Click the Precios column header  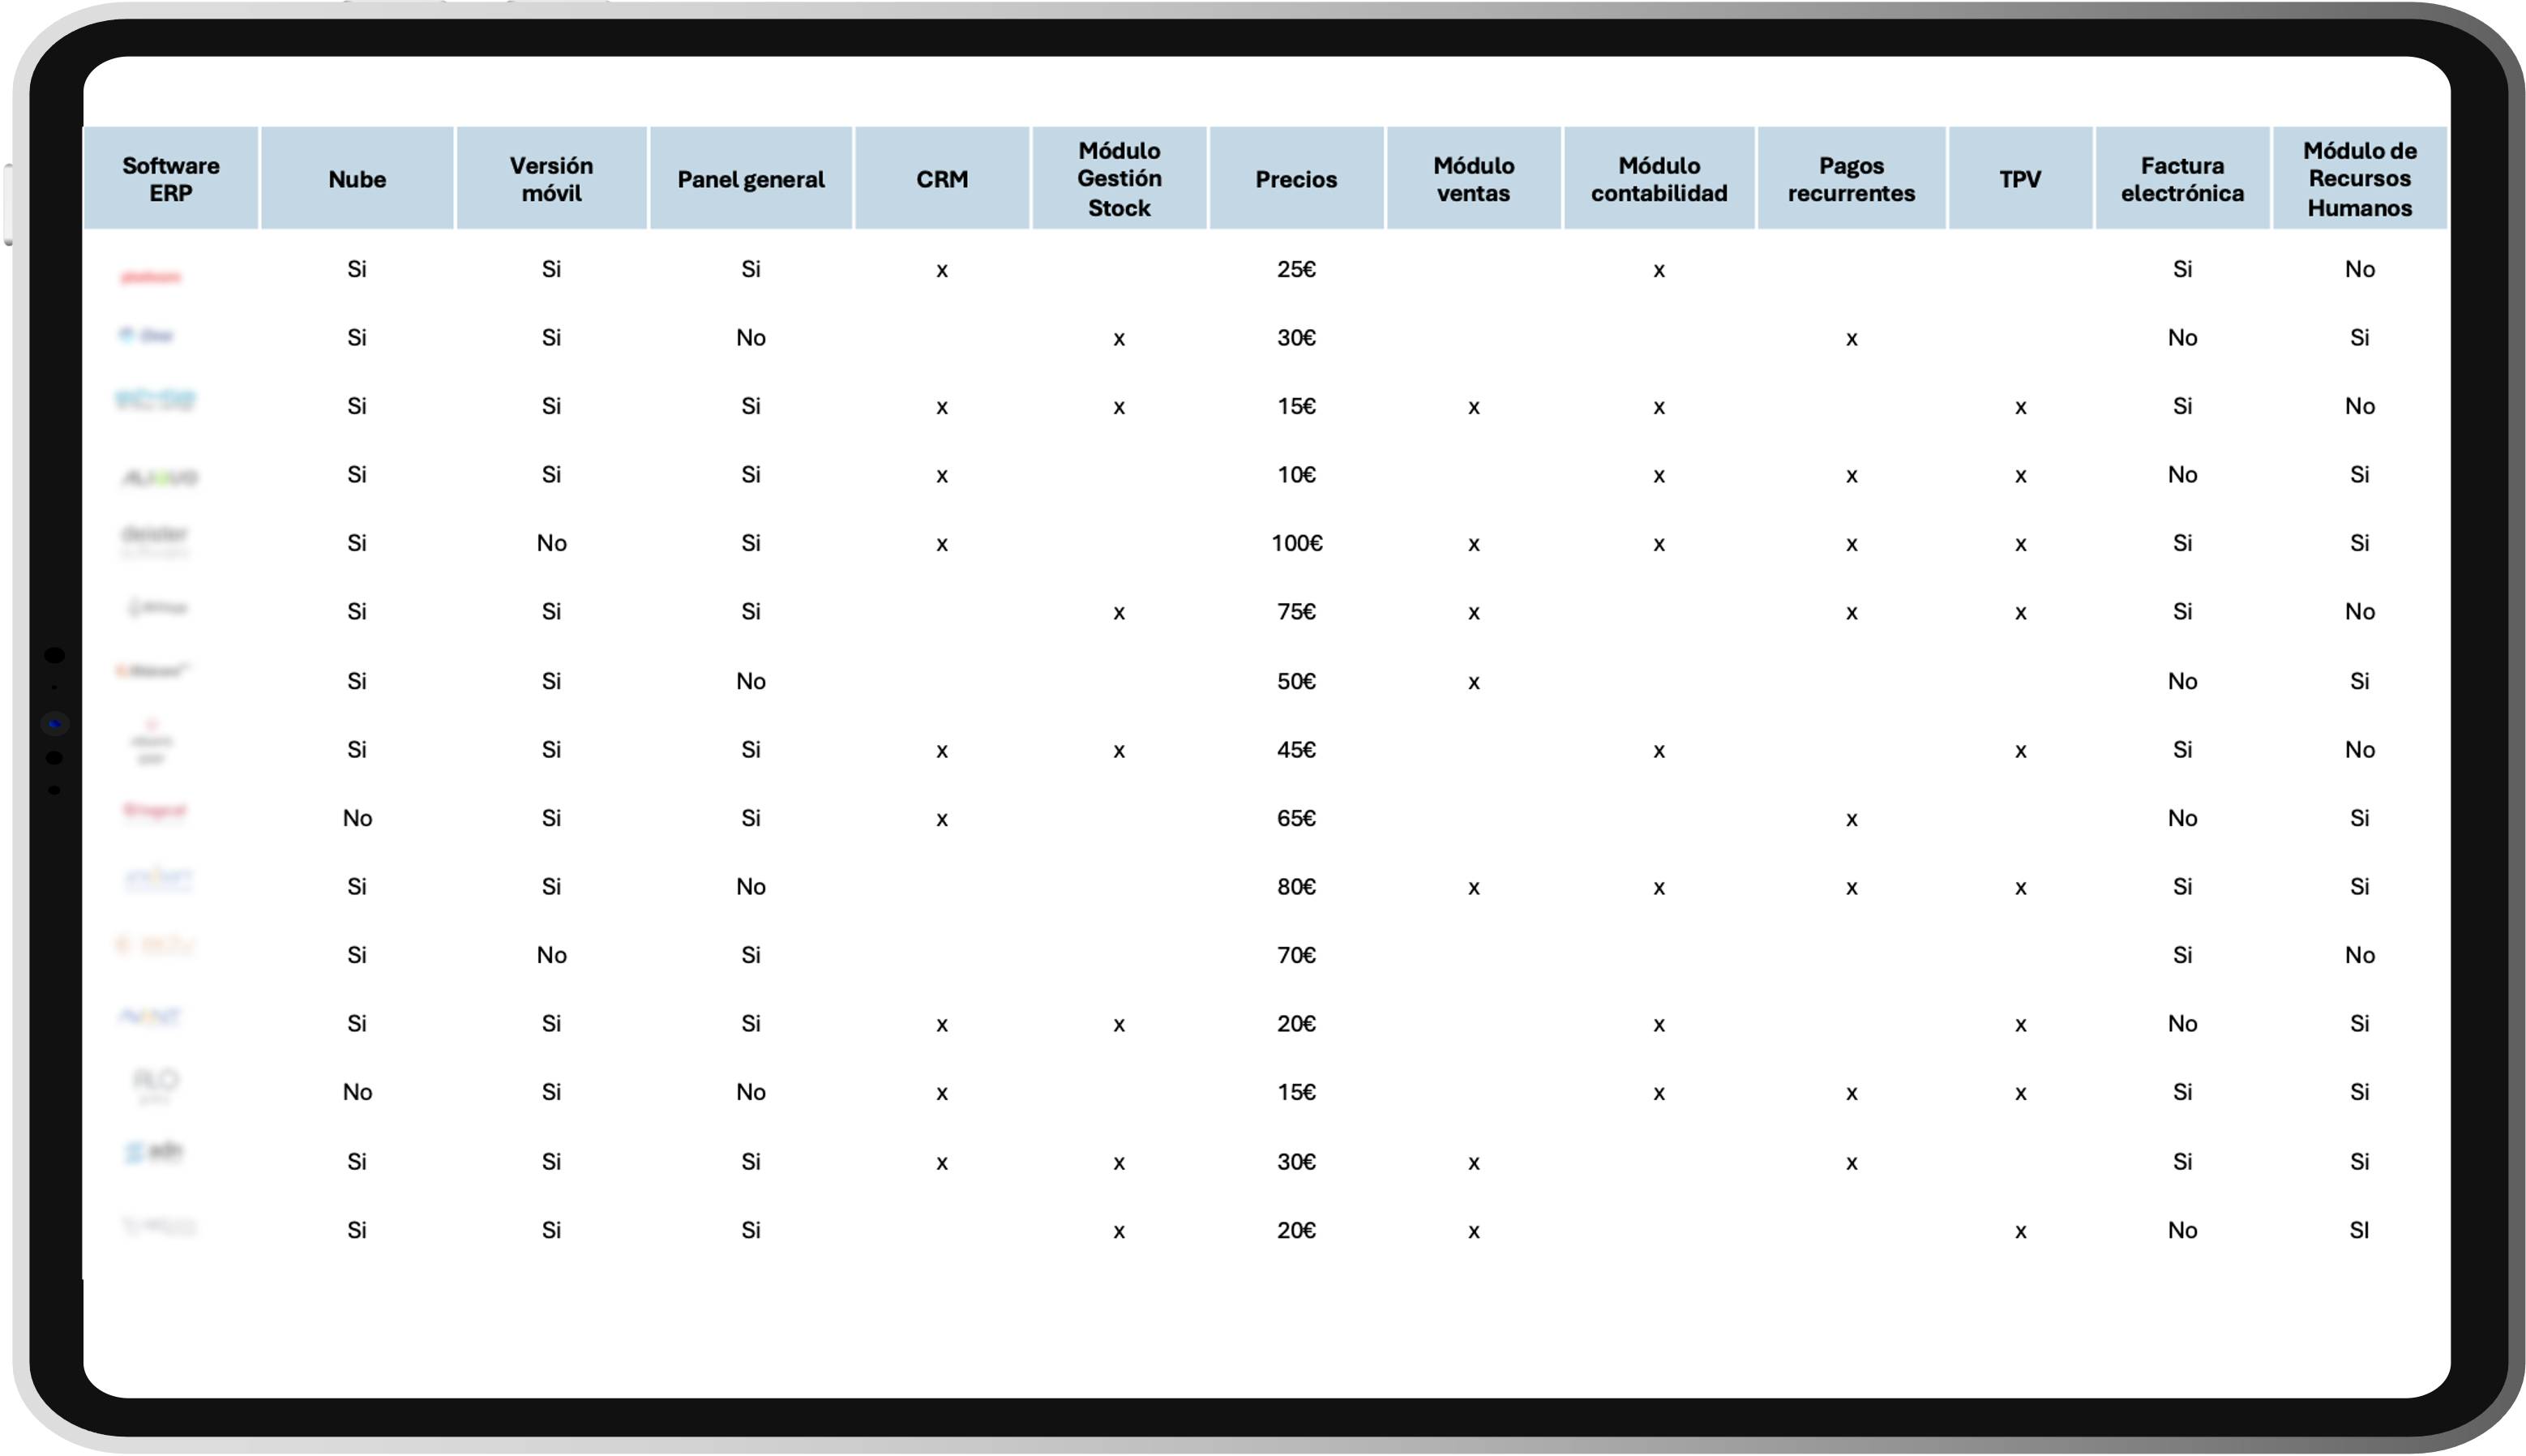click(x=1295, y=179)
